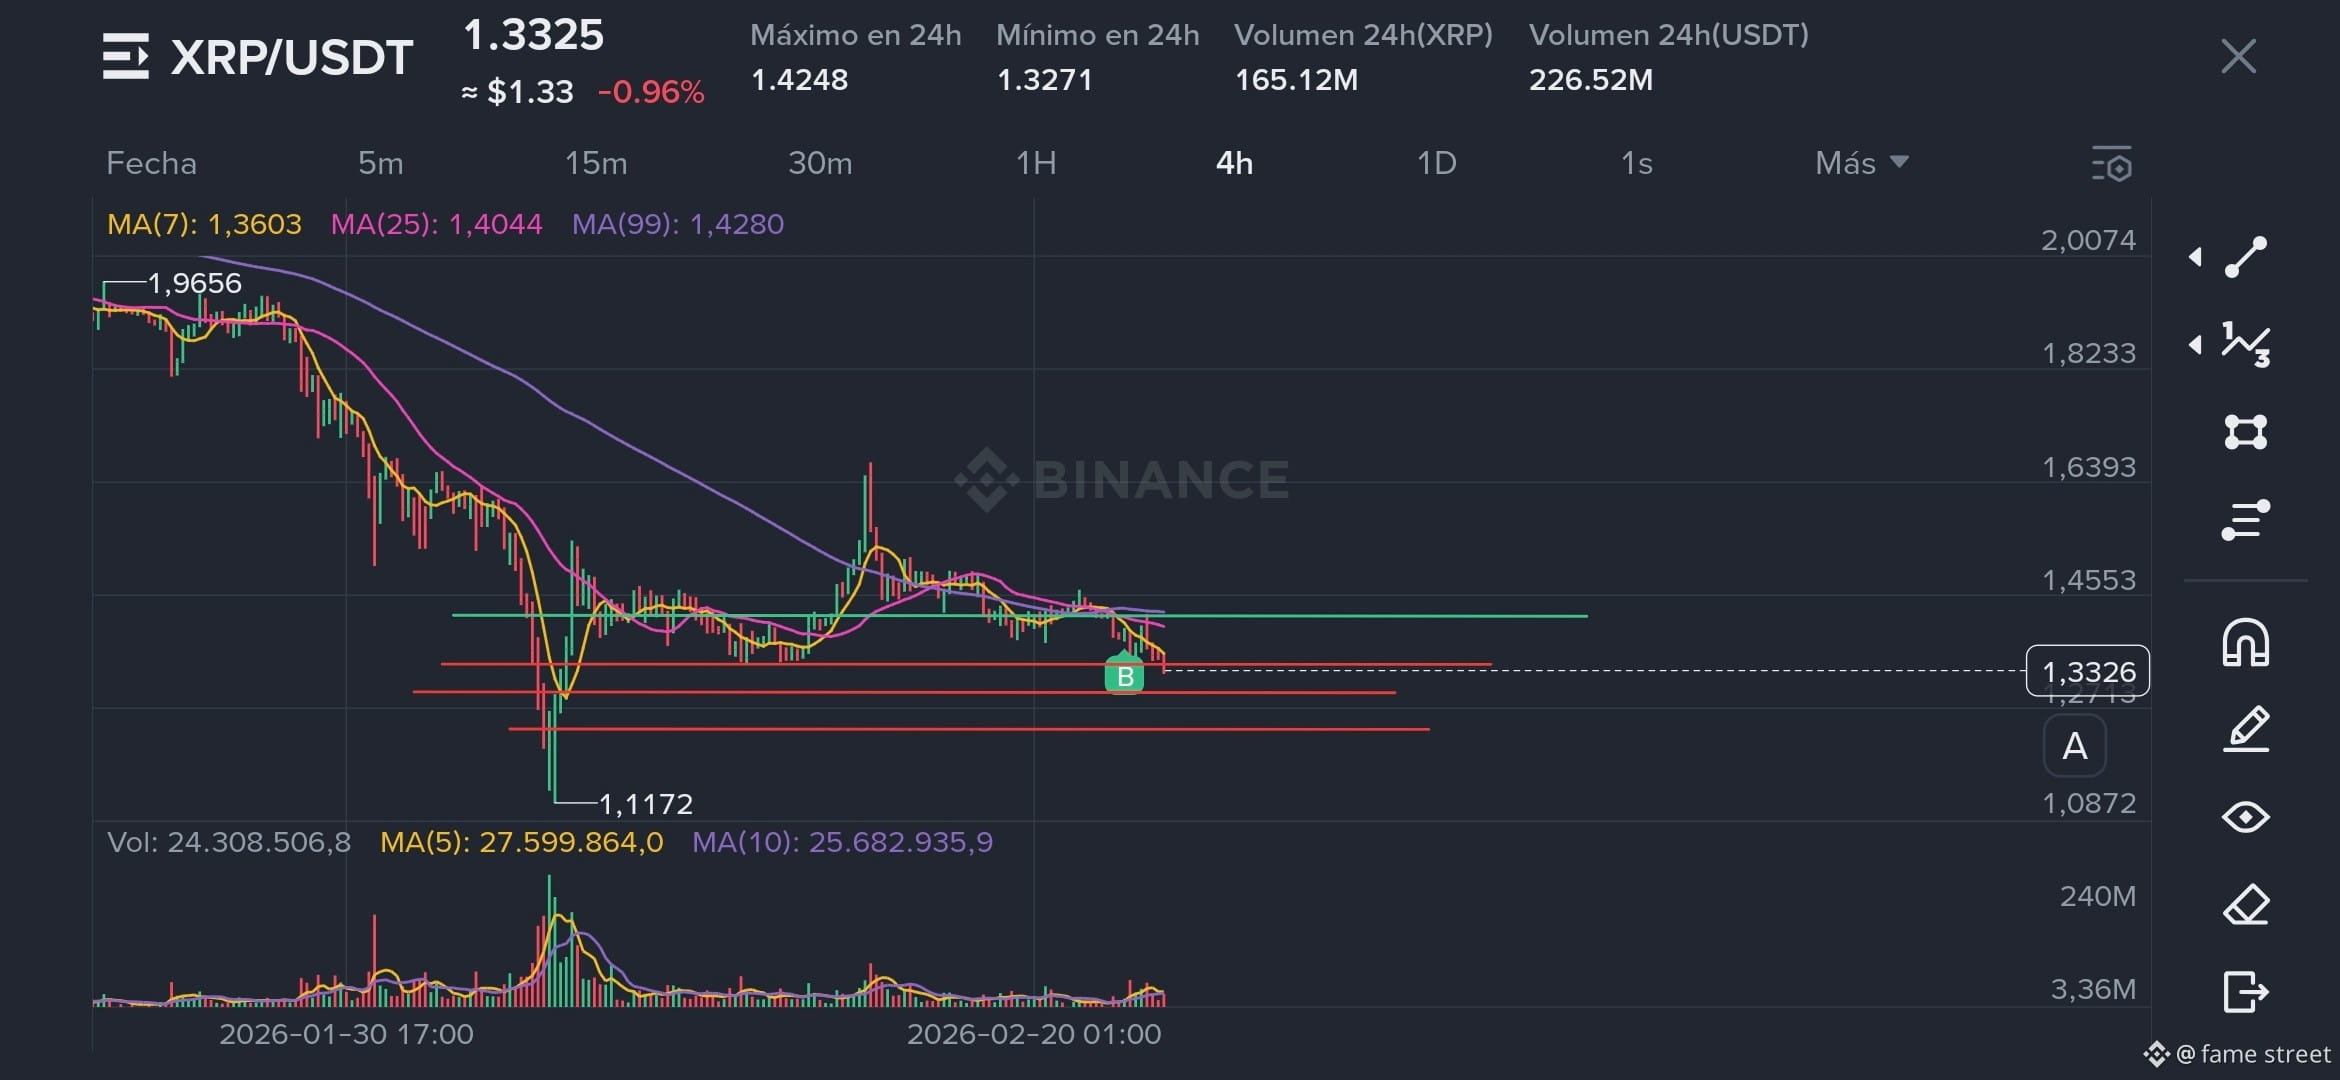
Task: Click the 2026-01-30 17:00 date label
Action: (346, 1034)
